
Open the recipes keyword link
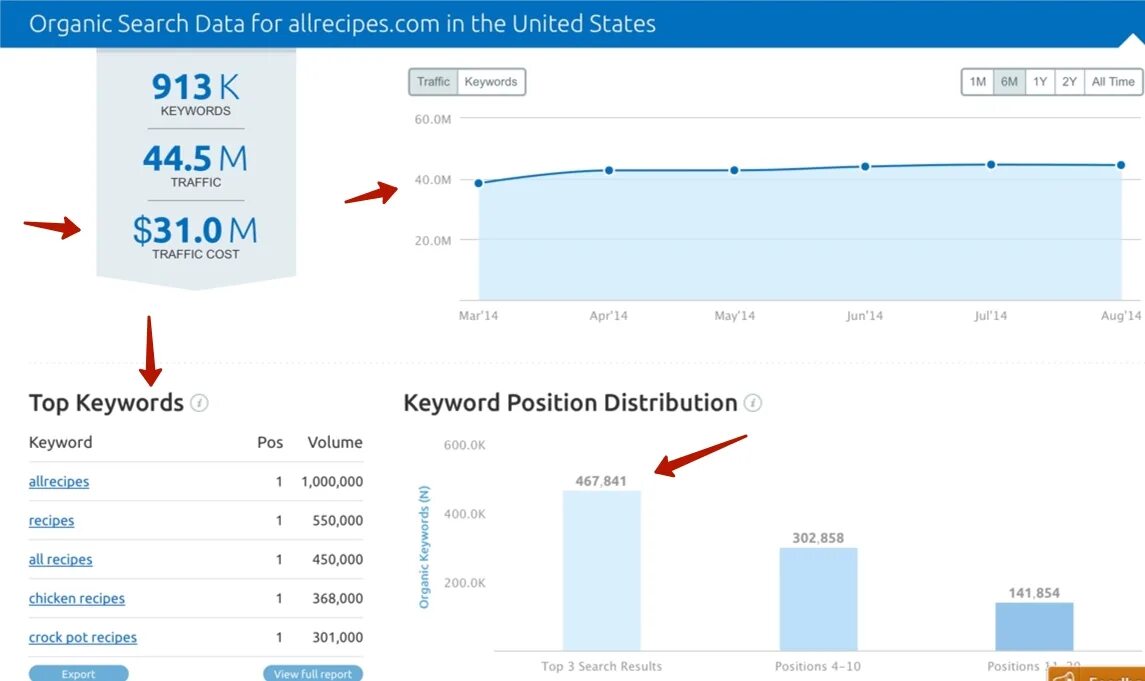point(51,521)
